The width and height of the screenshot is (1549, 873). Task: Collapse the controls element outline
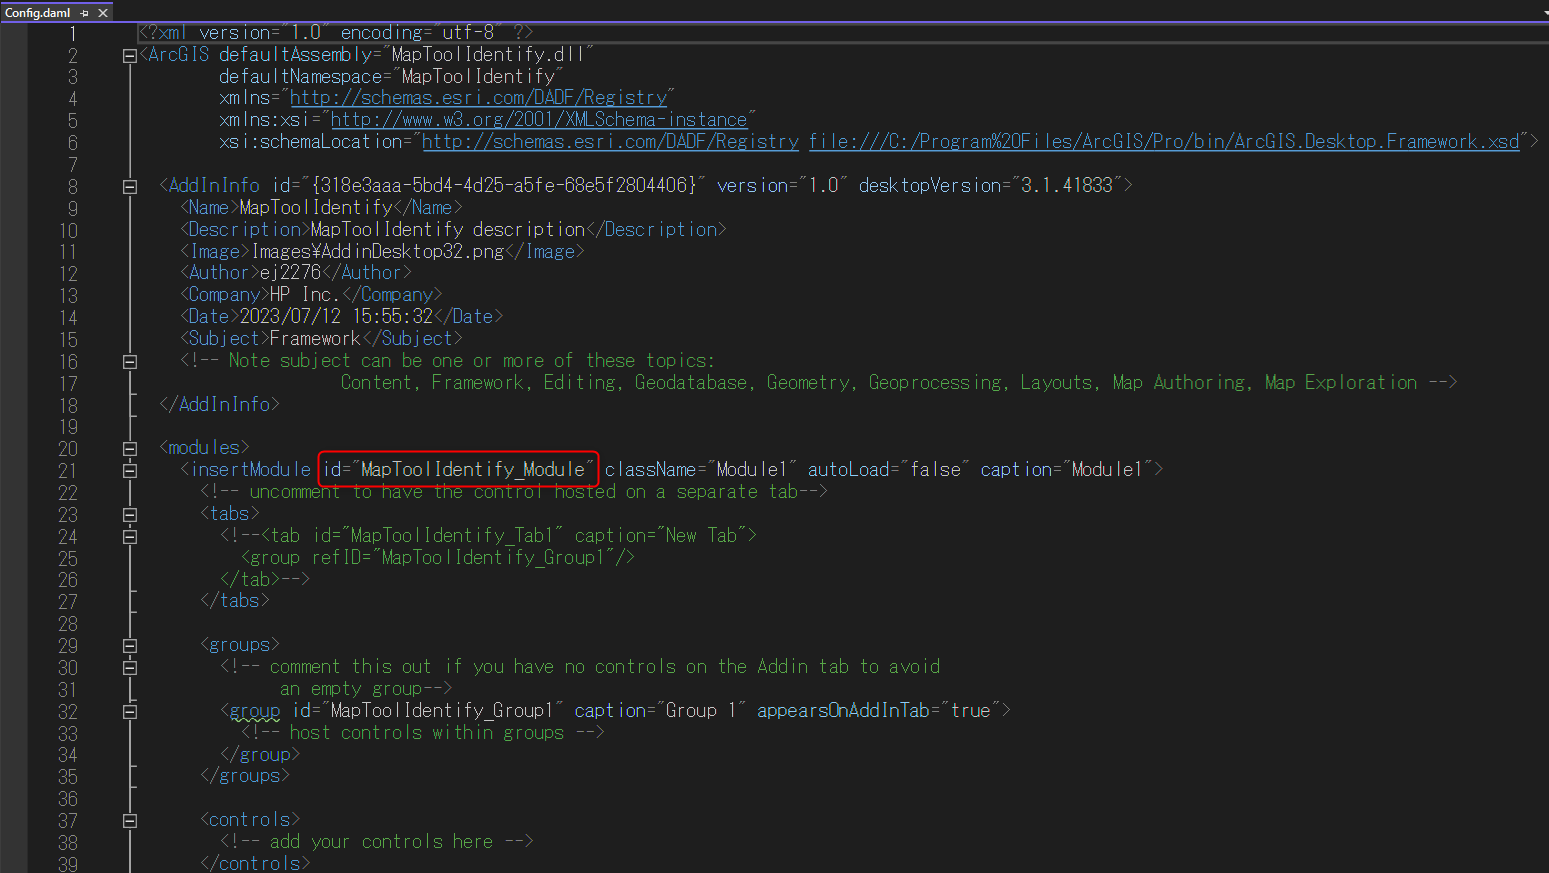point(129,821)
